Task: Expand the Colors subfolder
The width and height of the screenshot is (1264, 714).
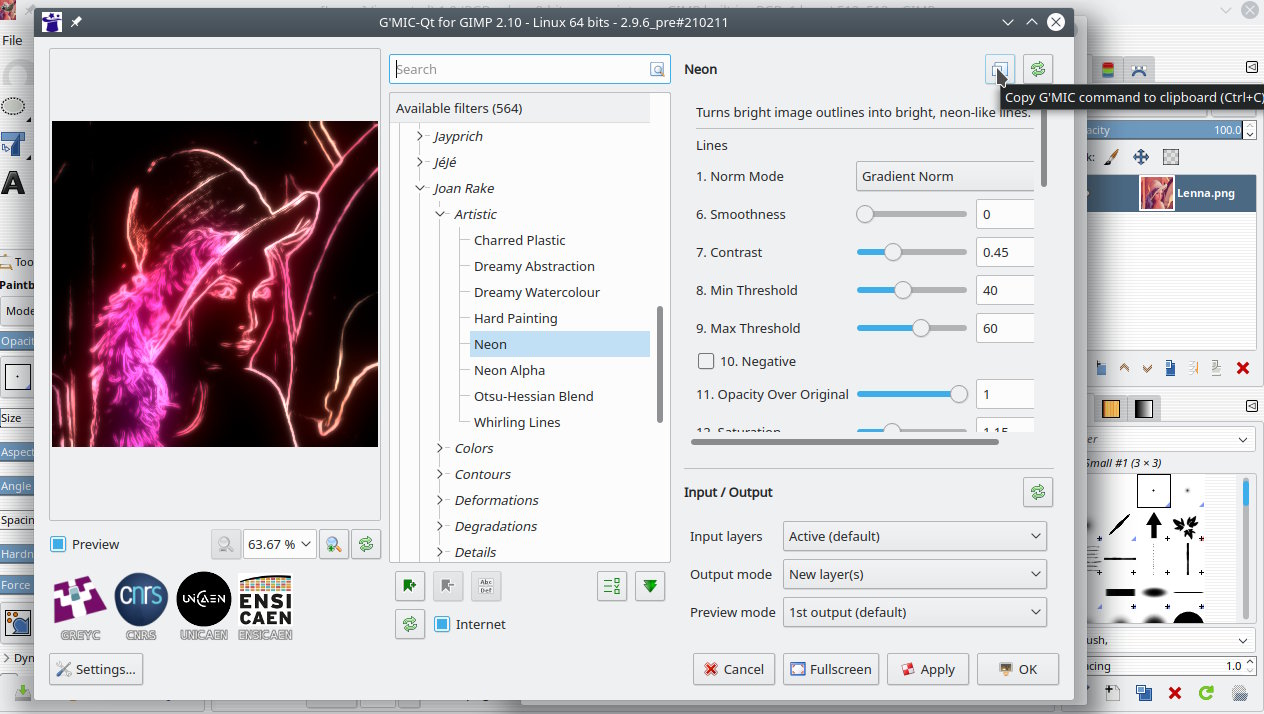Action: (x=440, y=448)
